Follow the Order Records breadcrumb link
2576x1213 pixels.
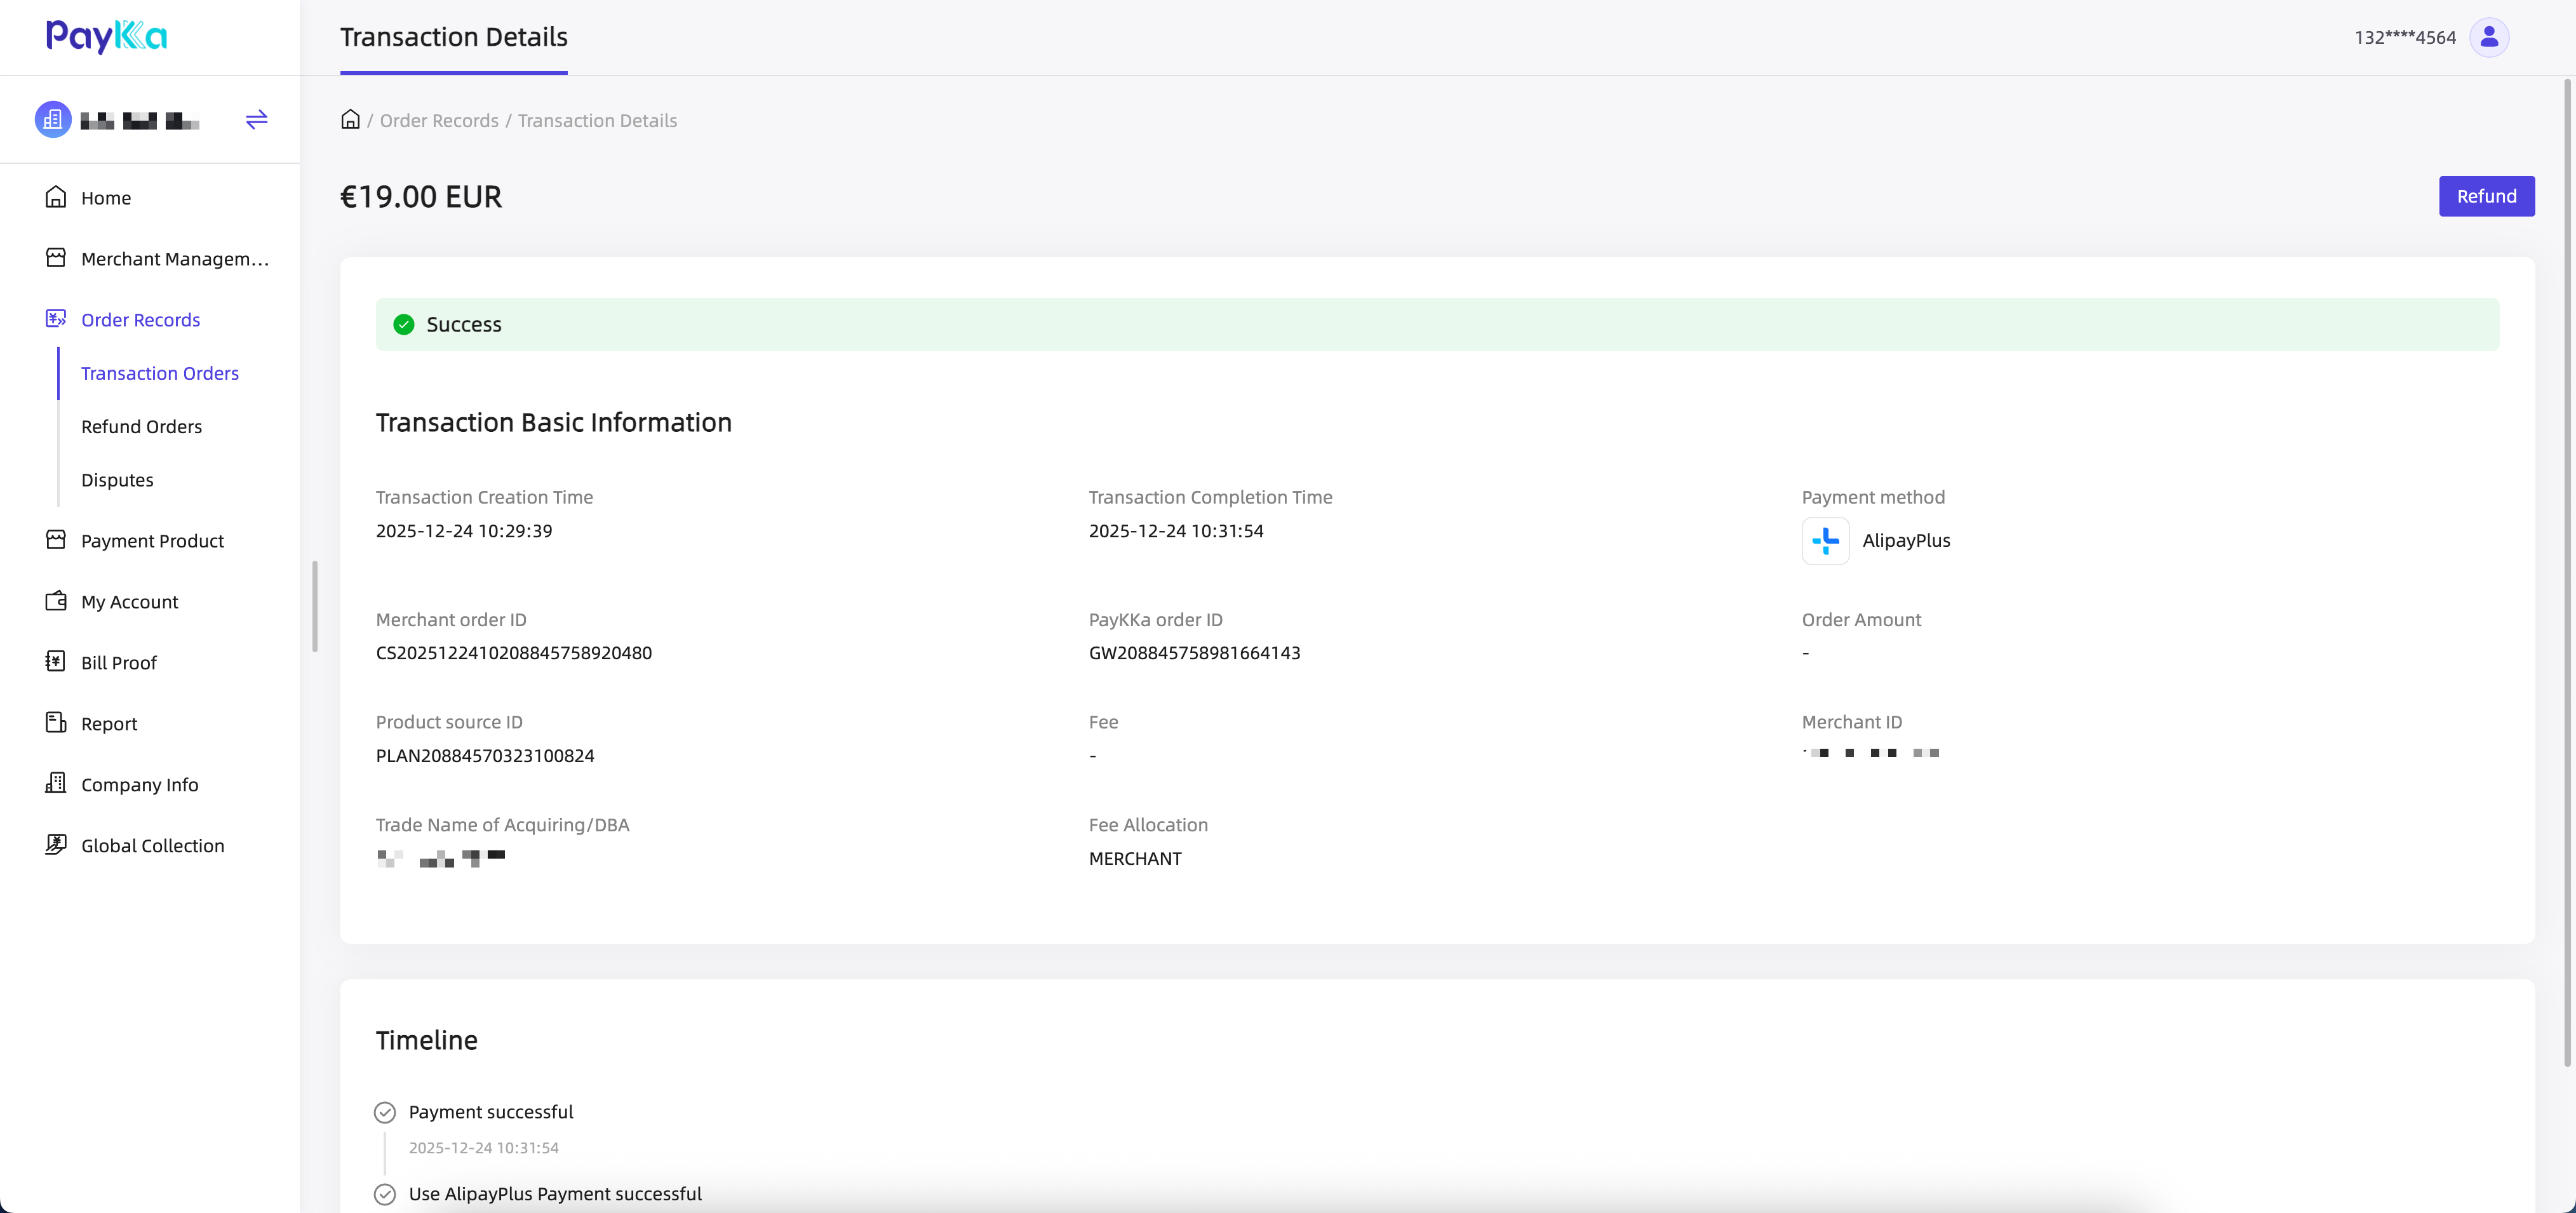click(439, 121)
